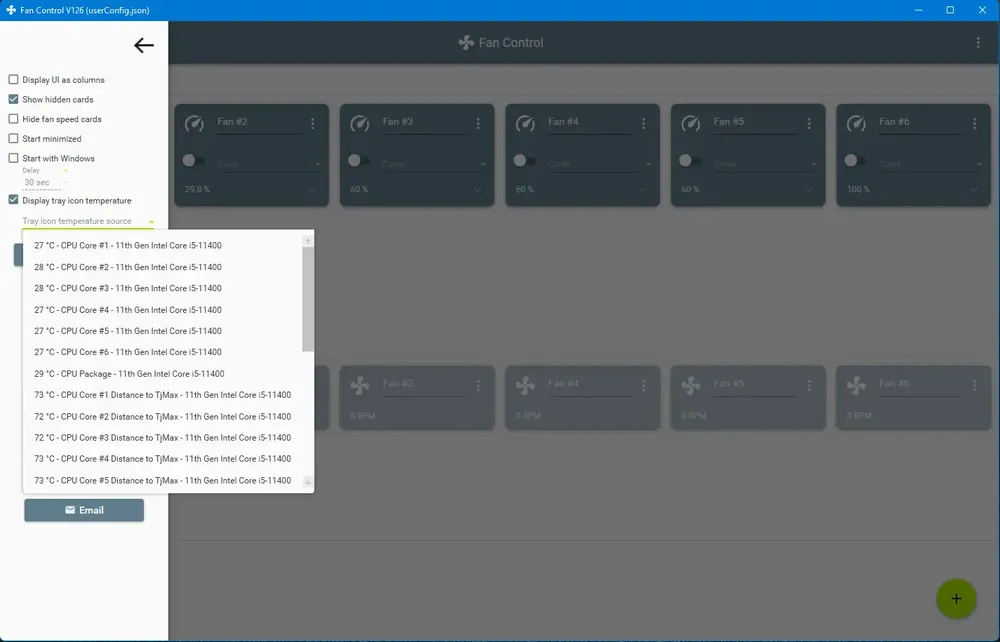Edit the Fan #5 speed card name
Viewport: 1000px width, 642px height.
point(754,384)
